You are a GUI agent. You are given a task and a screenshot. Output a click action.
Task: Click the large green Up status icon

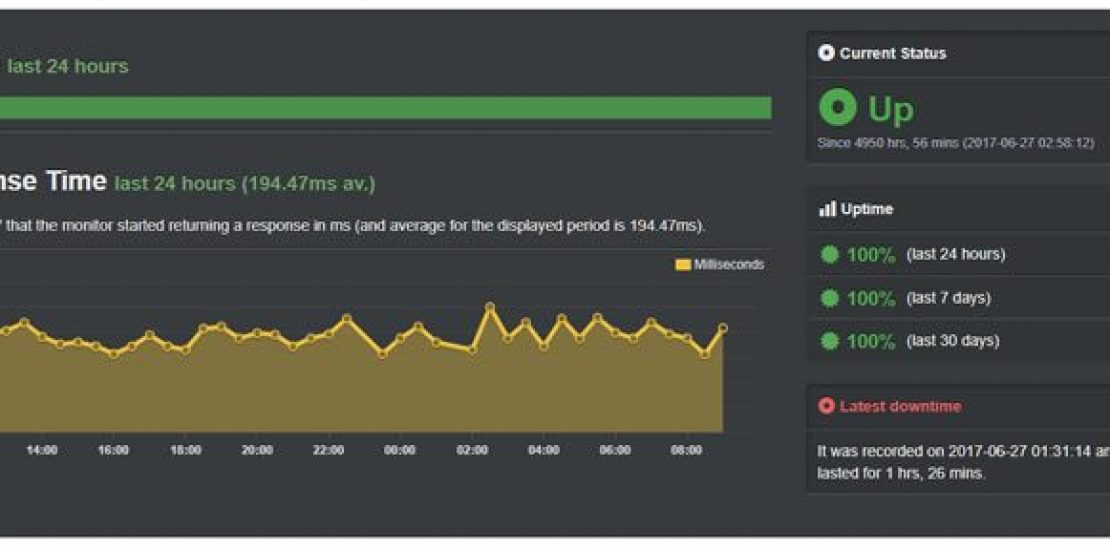click(x=837, y=107)
